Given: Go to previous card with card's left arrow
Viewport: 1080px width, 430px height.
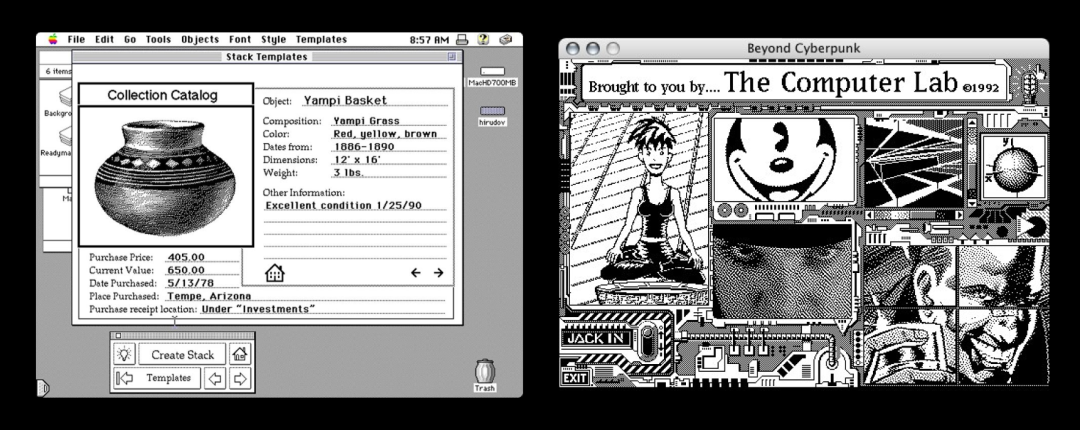Looking at the screenshot, I should click(x=415, y=273).
